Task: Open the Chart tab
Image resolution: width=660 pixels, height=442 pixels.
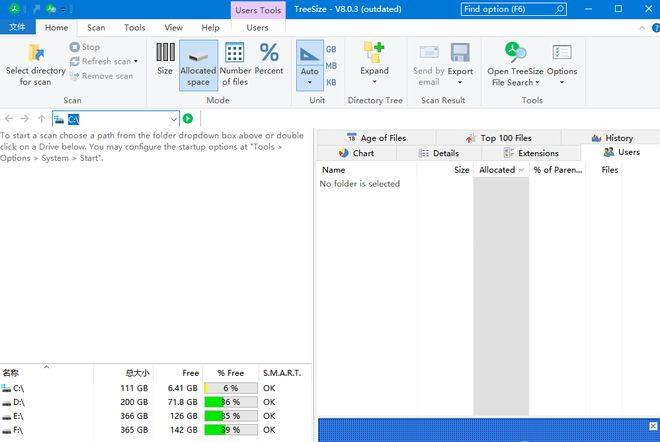Action: [x=356, y=153]
